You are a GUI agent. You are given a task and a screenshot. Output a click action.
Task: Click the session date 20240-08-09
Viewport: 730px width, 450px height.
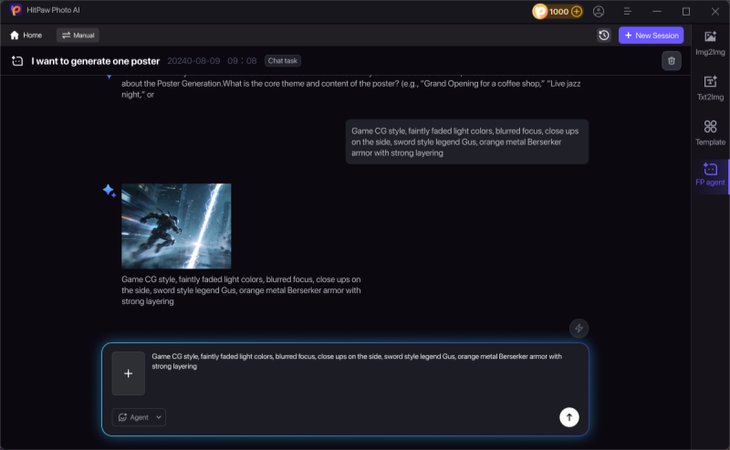[x=194, y=61]
